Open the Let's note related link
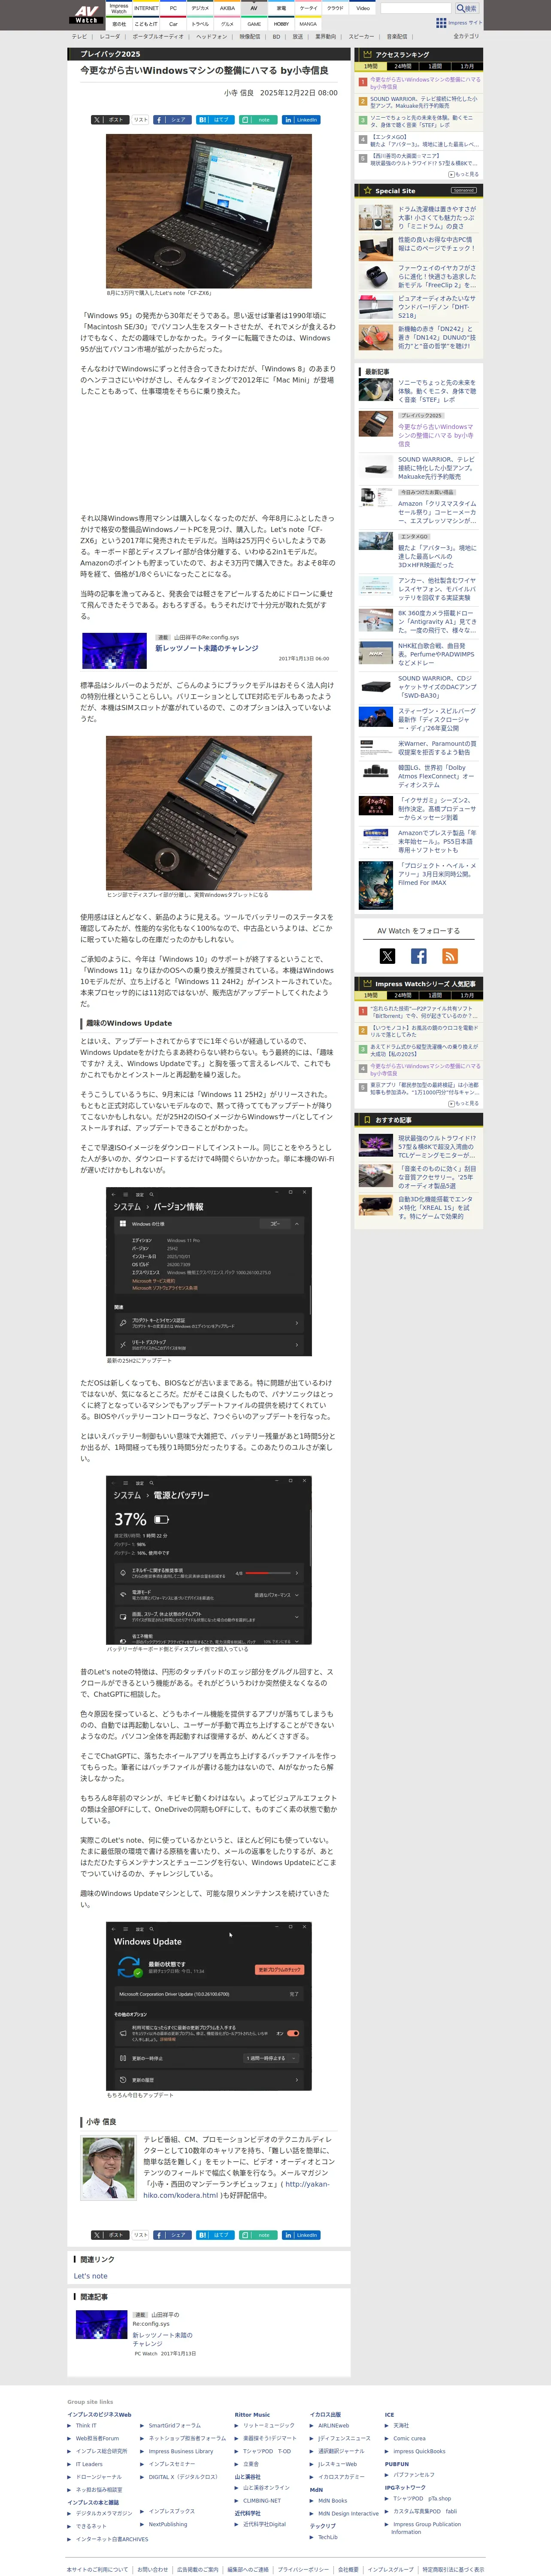This screenshot has height=2576, width=551. (90, 2275)
